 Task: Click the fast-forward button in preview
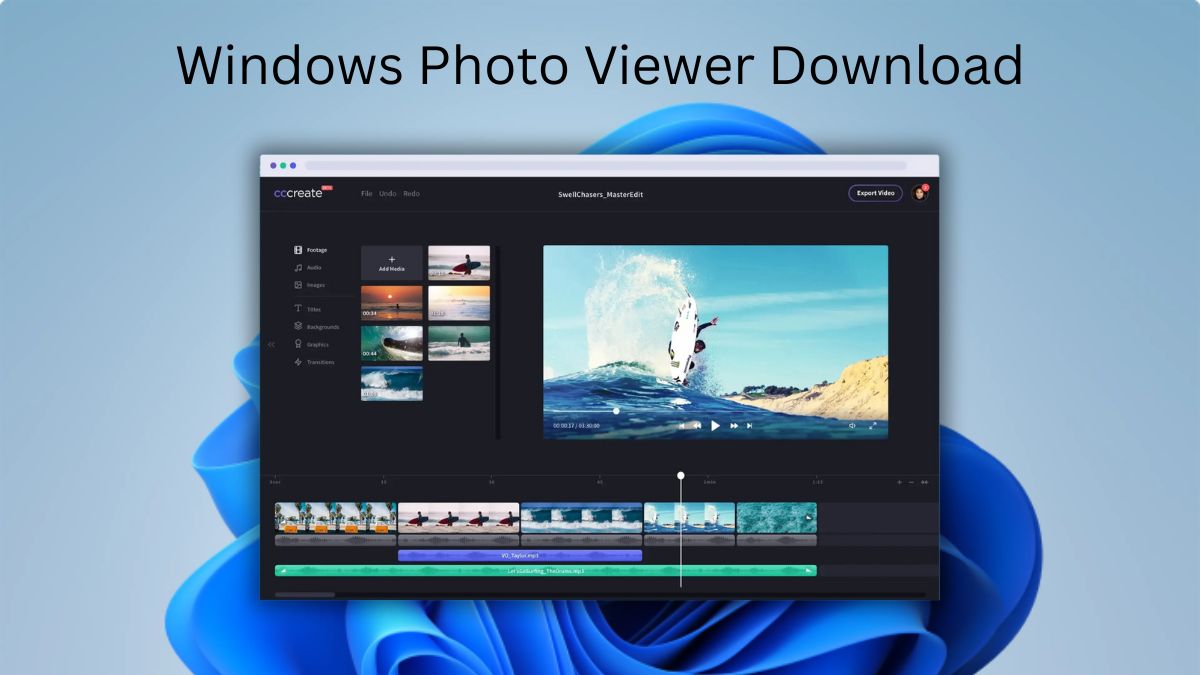(734, 425)
